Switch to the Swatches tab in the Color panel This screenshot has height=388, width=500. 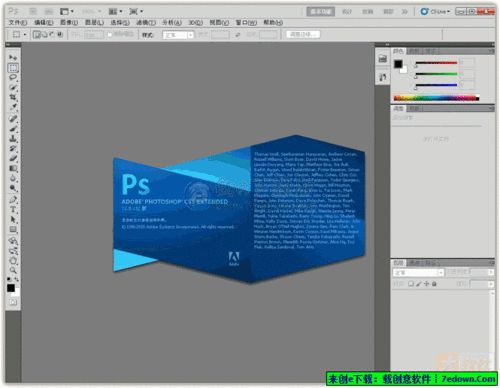414,51
